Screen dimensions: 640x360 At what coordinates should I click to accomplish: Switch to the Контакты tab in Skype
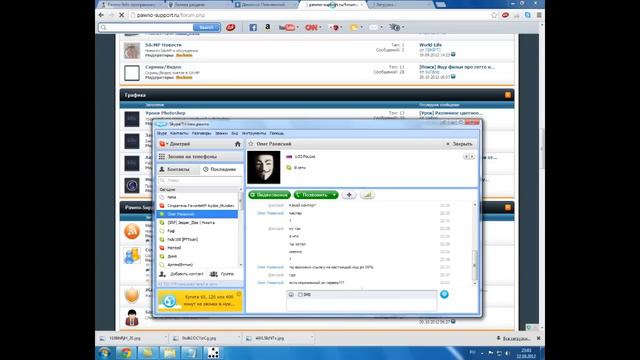click(x=178, y=169)
